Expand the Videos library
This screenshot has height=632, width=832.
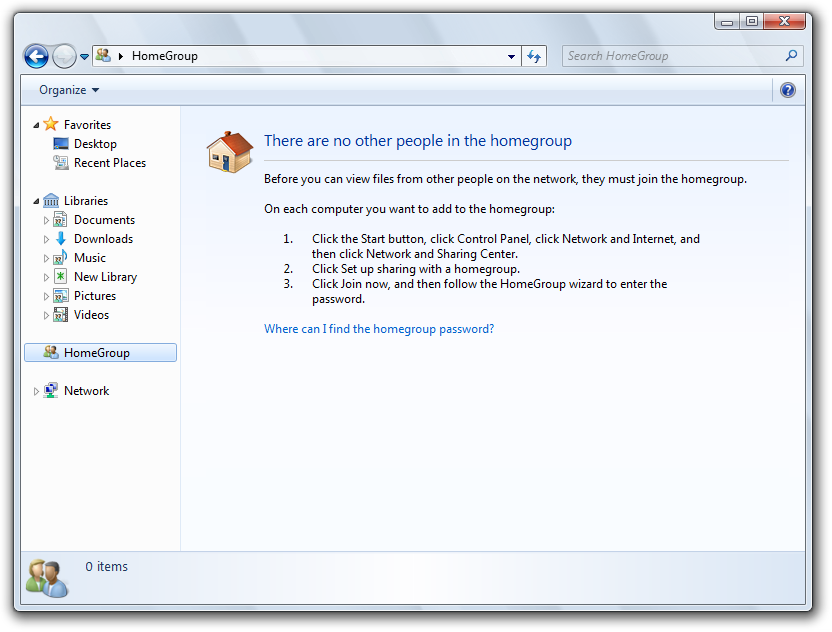click(46, 316)
